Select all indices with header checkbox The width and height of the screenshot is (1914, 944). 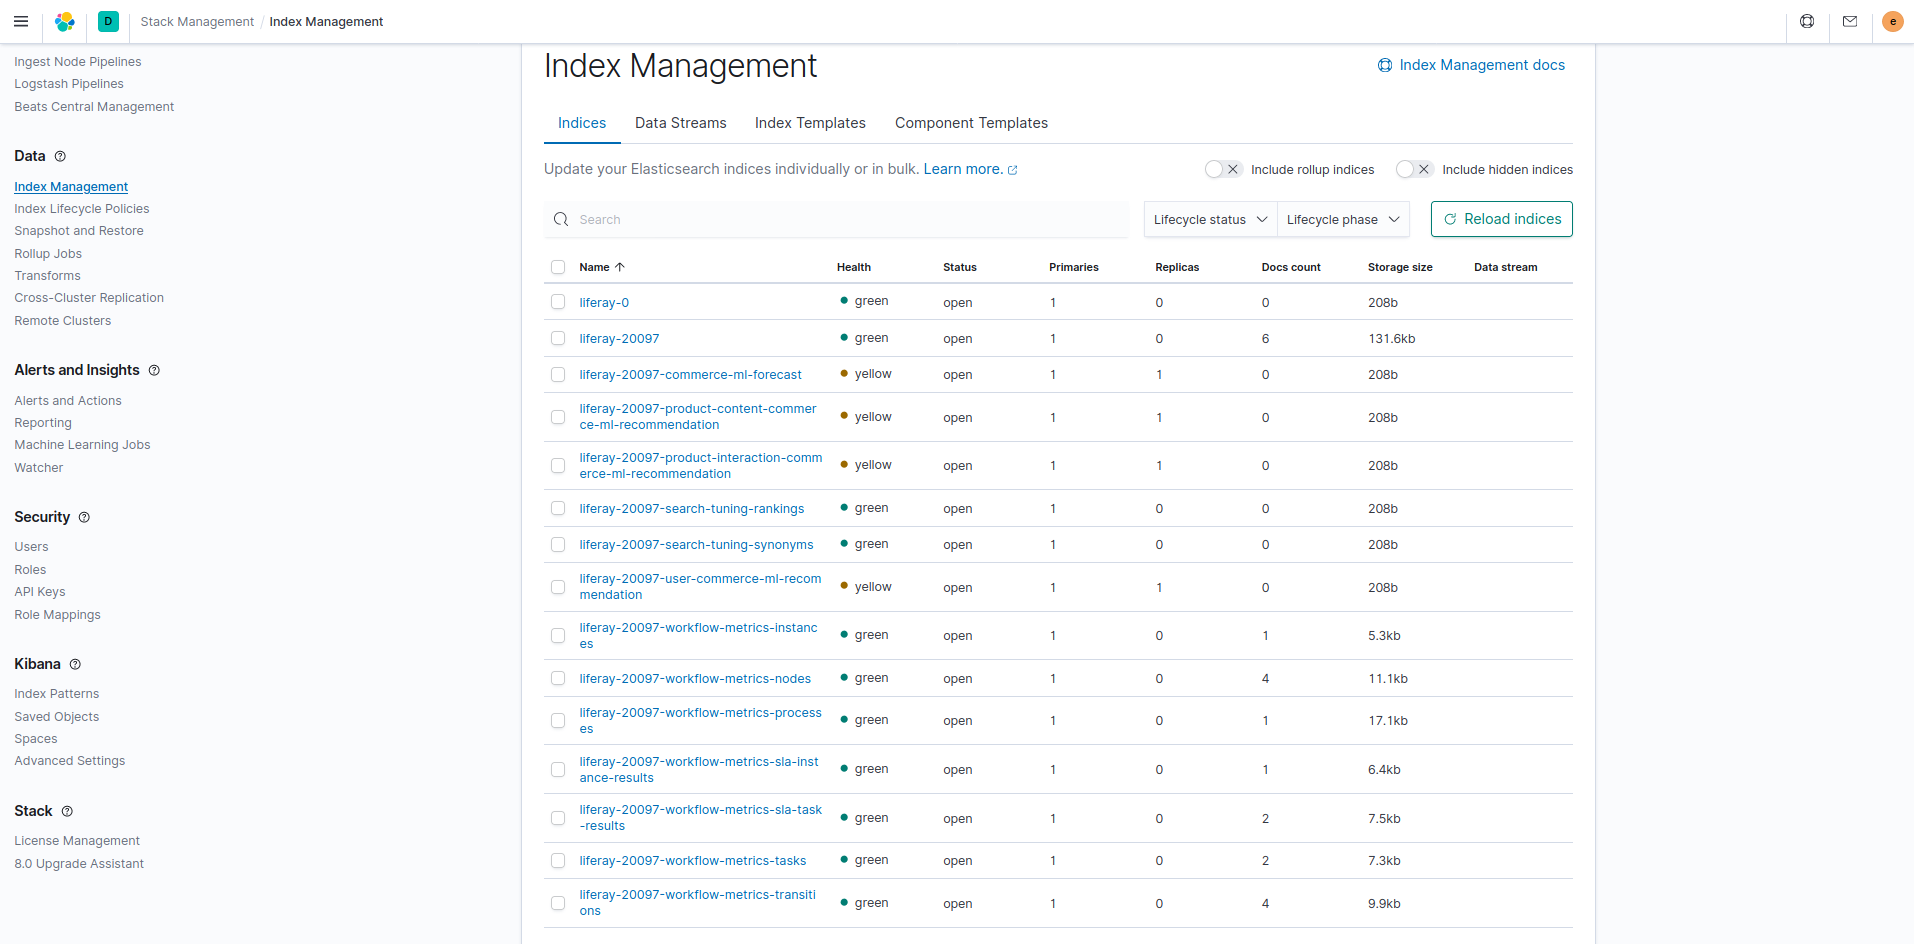(x=558, y=267)
